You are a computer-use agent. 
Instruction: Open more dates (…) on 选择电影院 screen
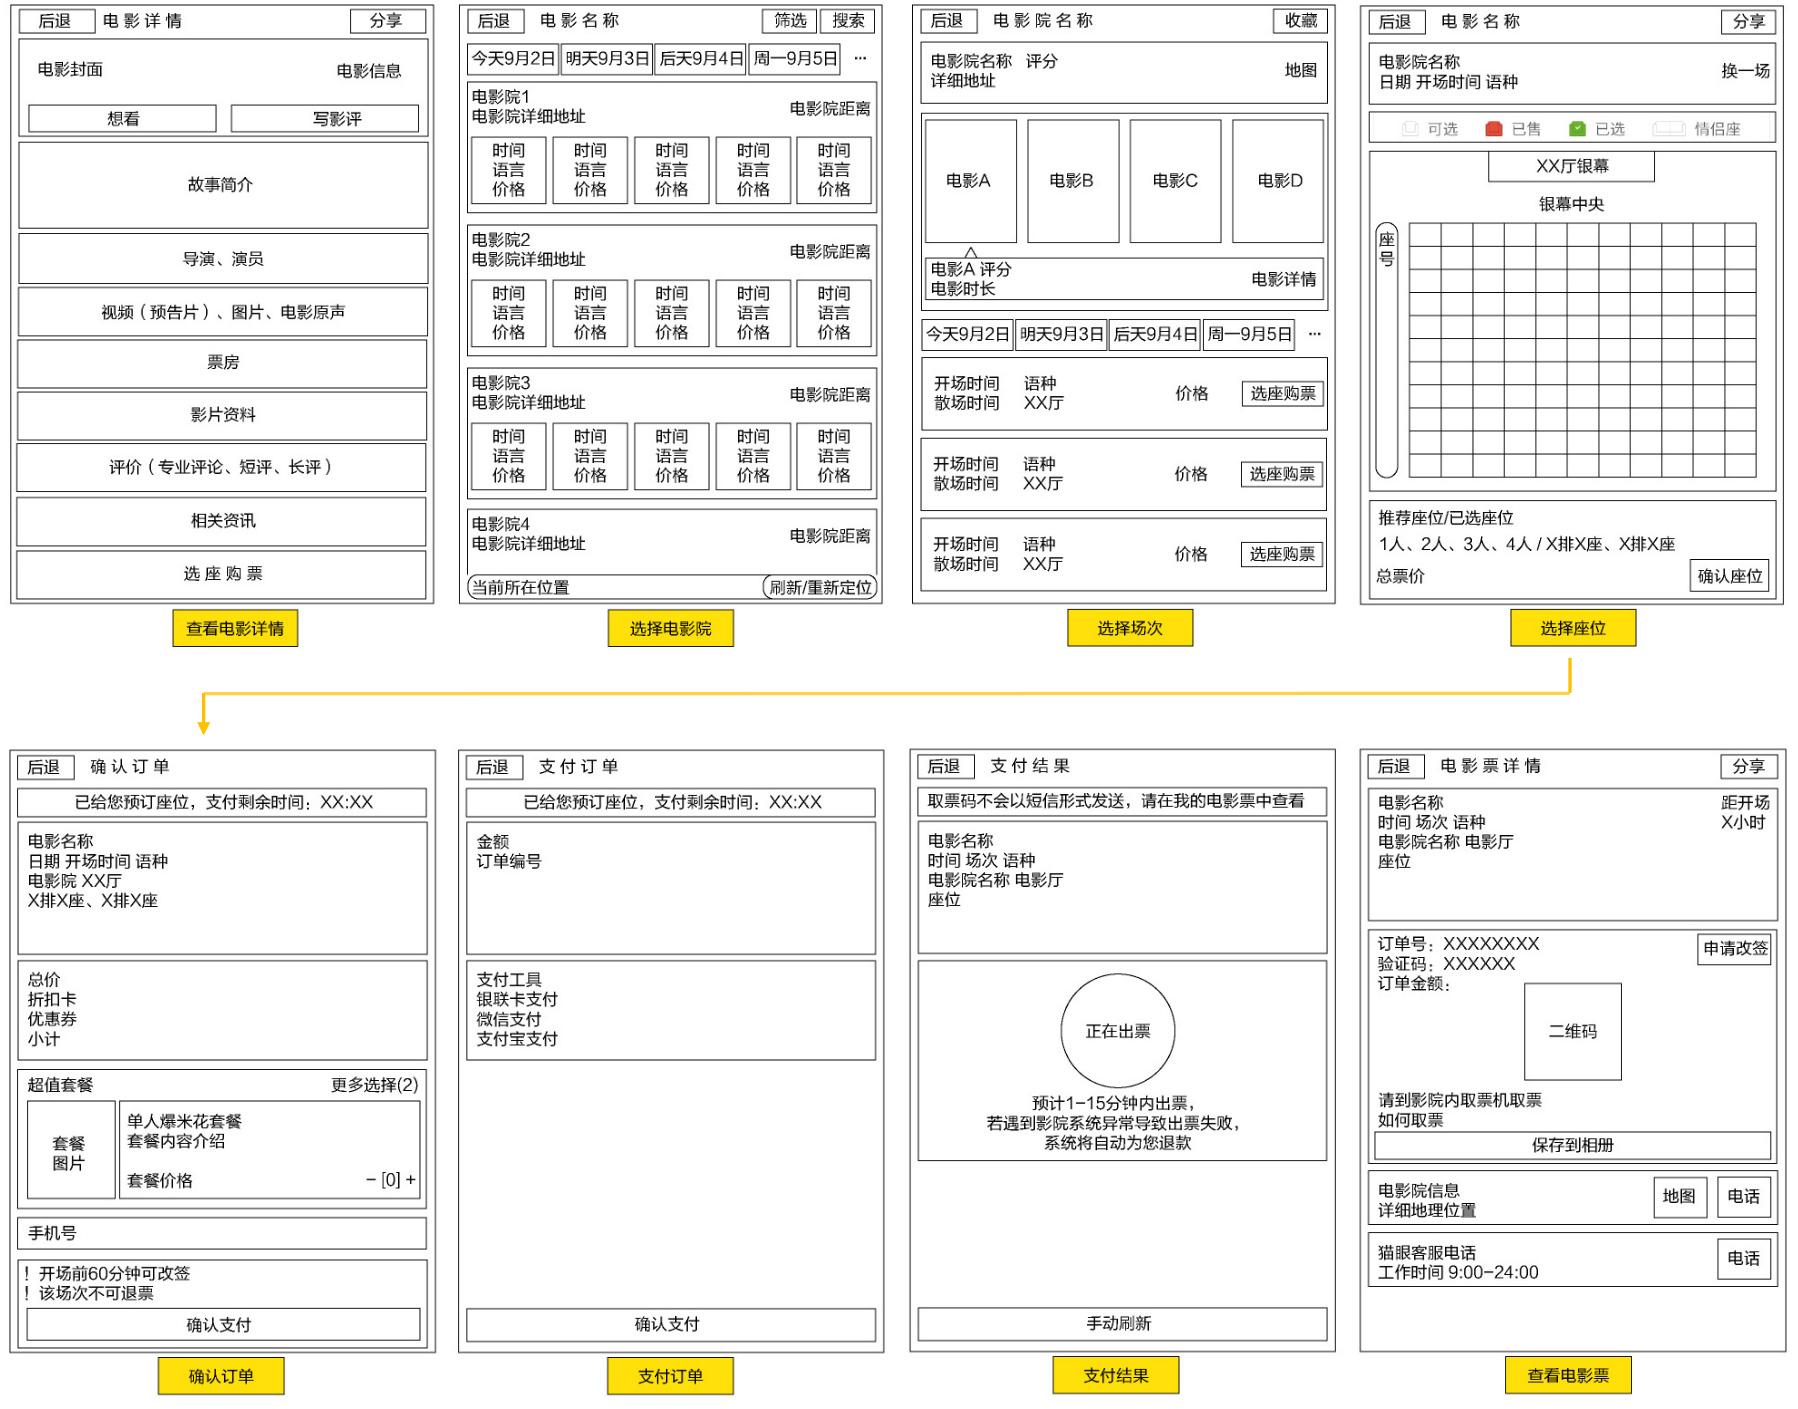pyautogui.click(x=860, y=59)
